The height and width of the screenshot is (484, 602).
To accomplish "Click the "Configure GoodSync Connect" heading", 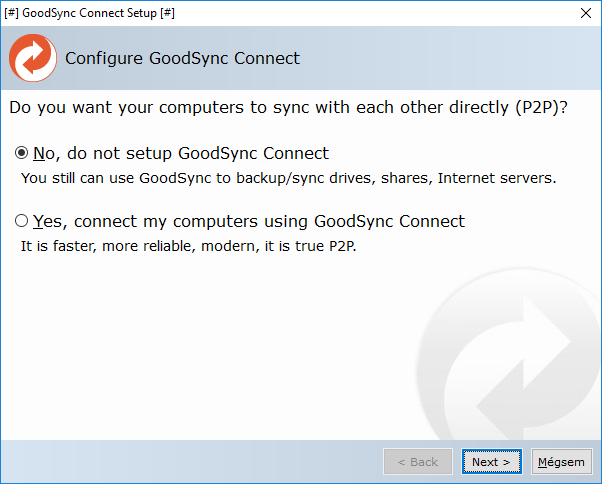I will tap(182, 58).
